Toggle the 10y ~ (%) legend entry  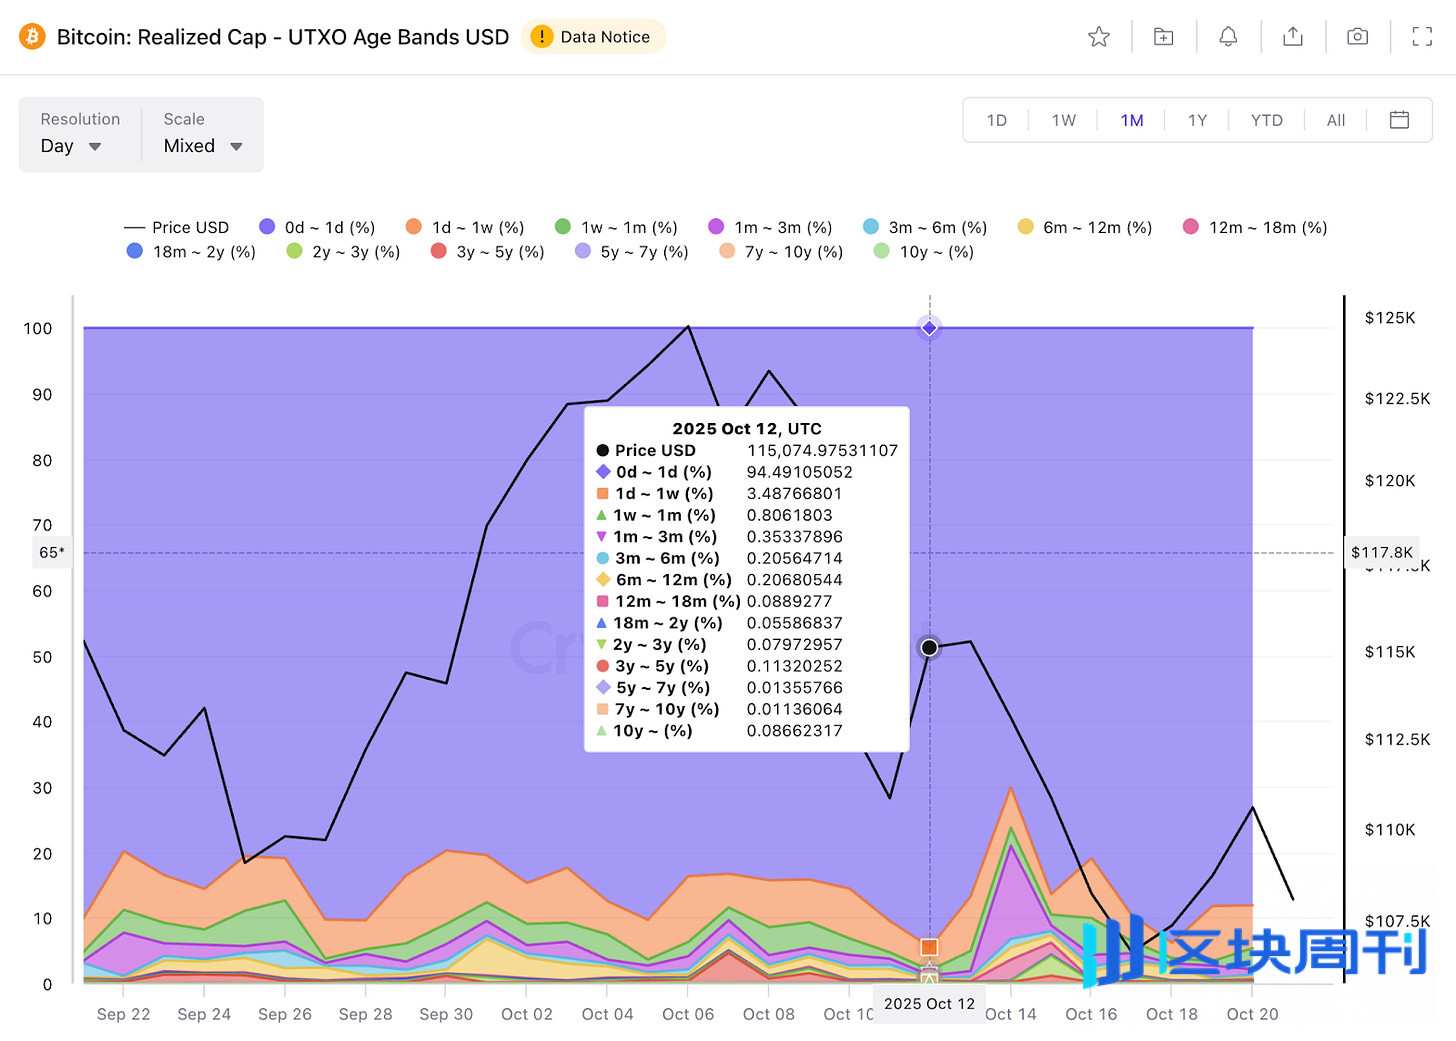click(923, 252)
